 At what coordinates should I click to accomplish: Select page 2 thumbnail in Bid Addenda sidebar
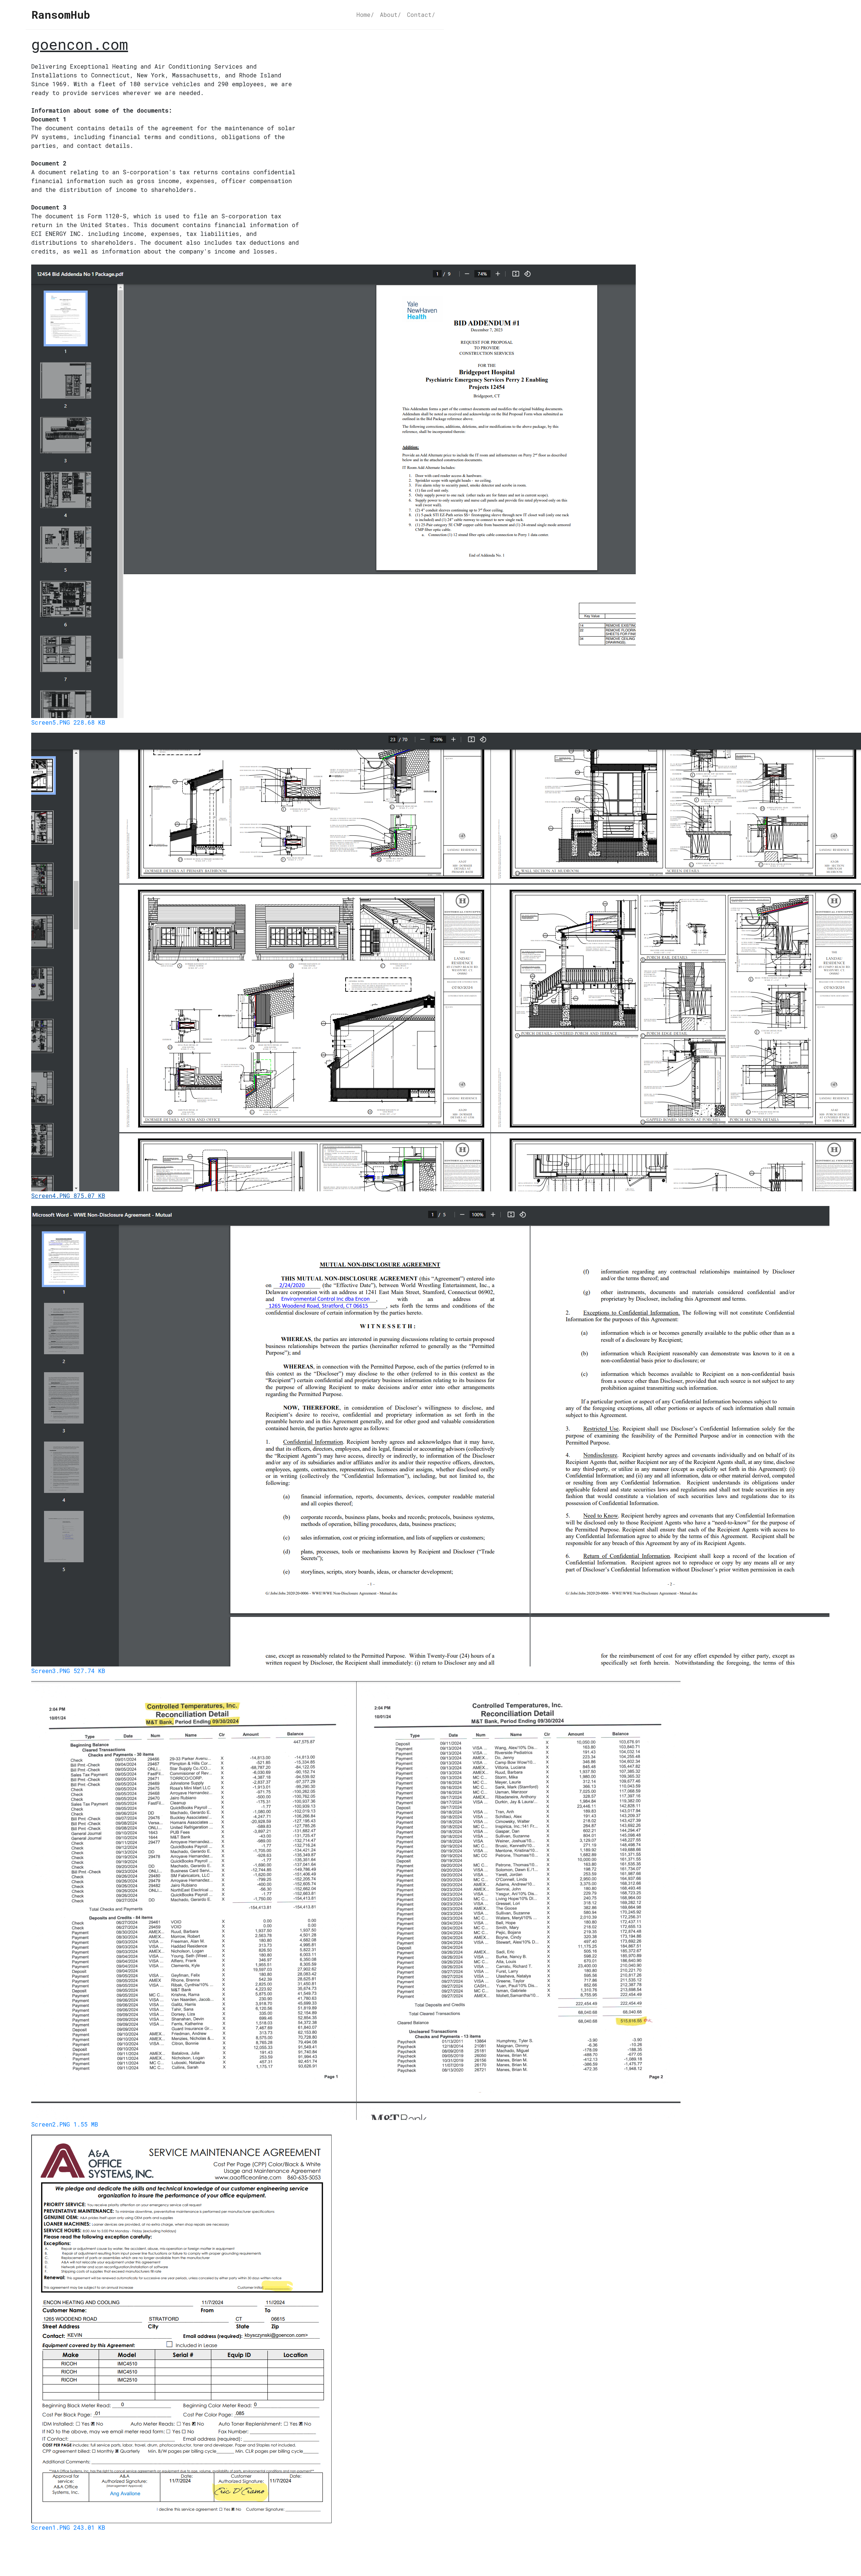point(66,380)
